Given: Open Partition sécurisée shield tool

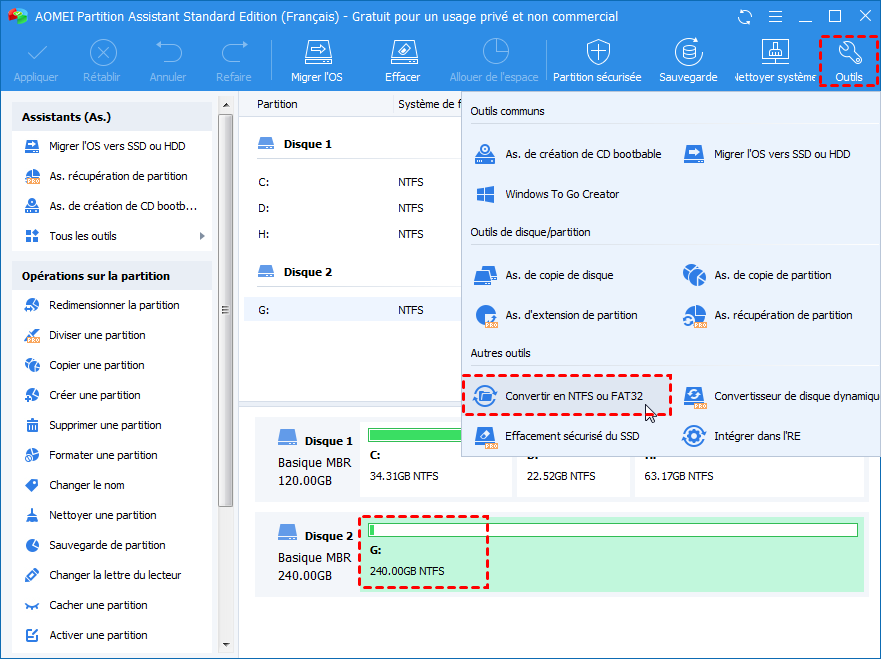Looking at the screenshot, I should point(597,61).
